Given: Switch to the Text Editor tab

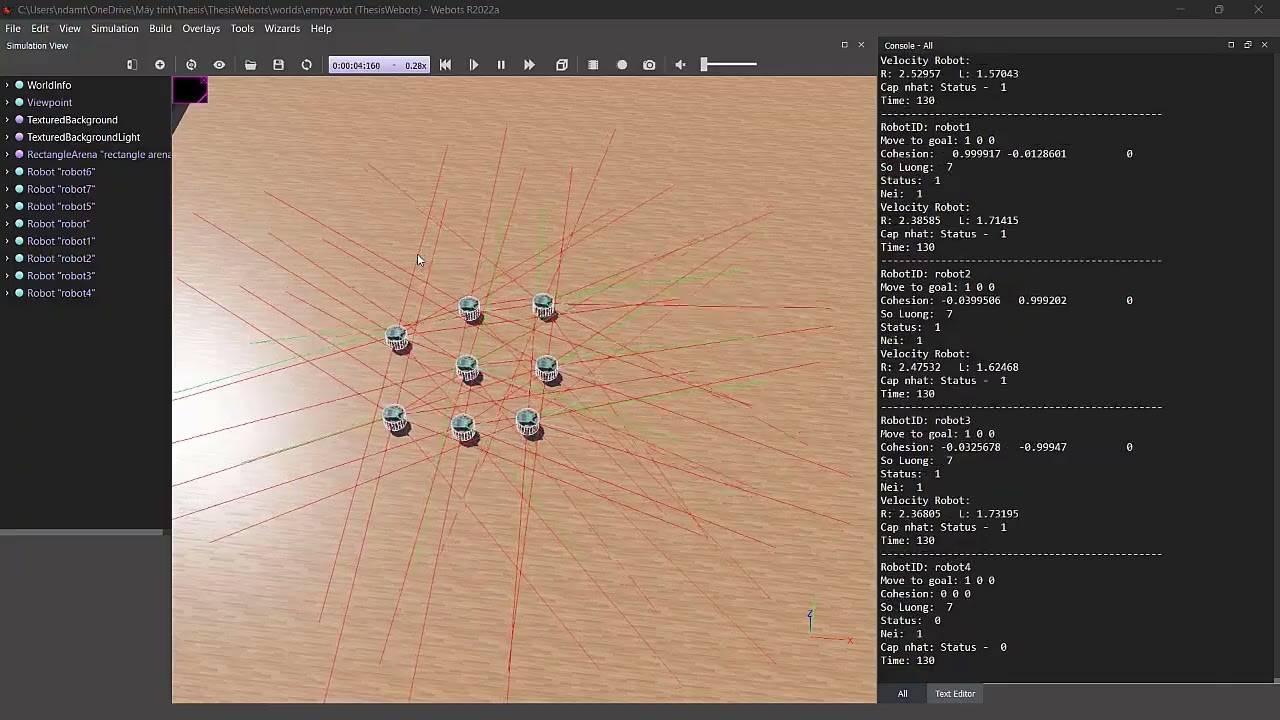Looking at the screenshot, I should coord(955,693).
